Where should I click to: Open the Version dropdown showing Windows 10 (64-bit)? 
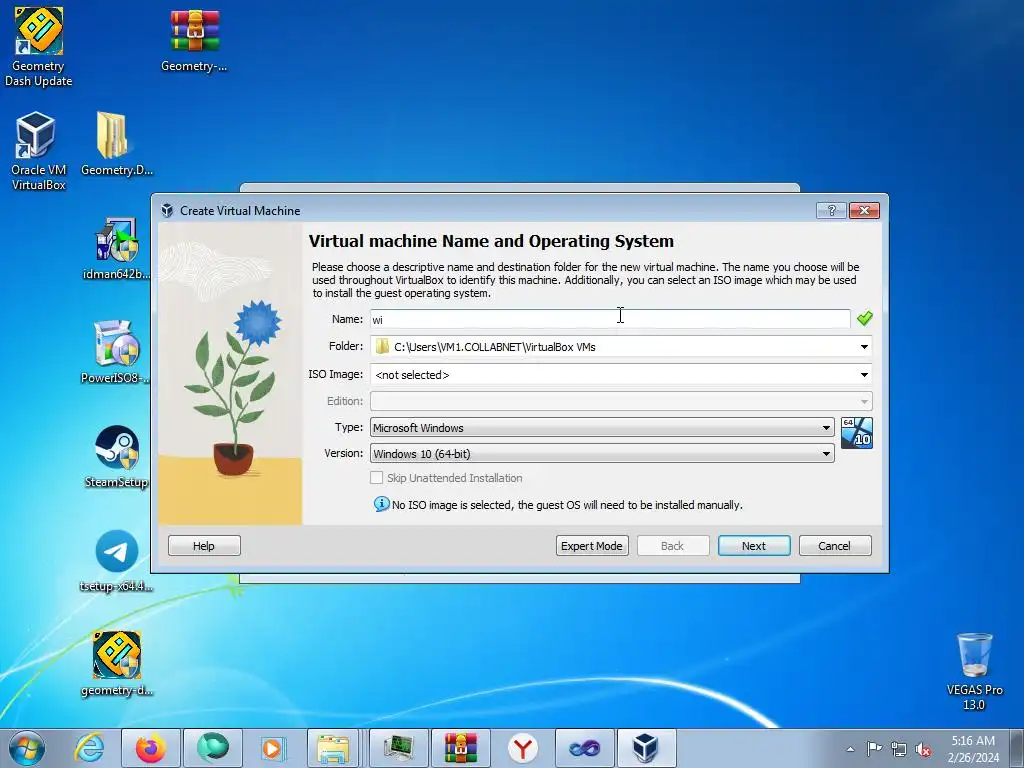[x=602, y=453]
